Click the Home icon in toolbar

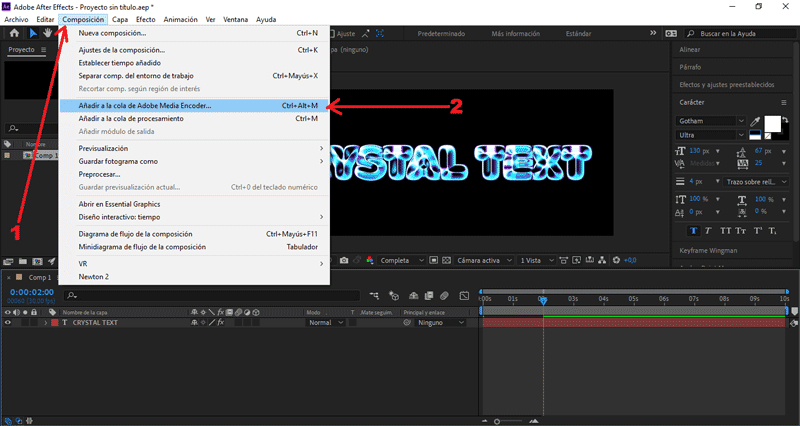(x=14, y=33)
